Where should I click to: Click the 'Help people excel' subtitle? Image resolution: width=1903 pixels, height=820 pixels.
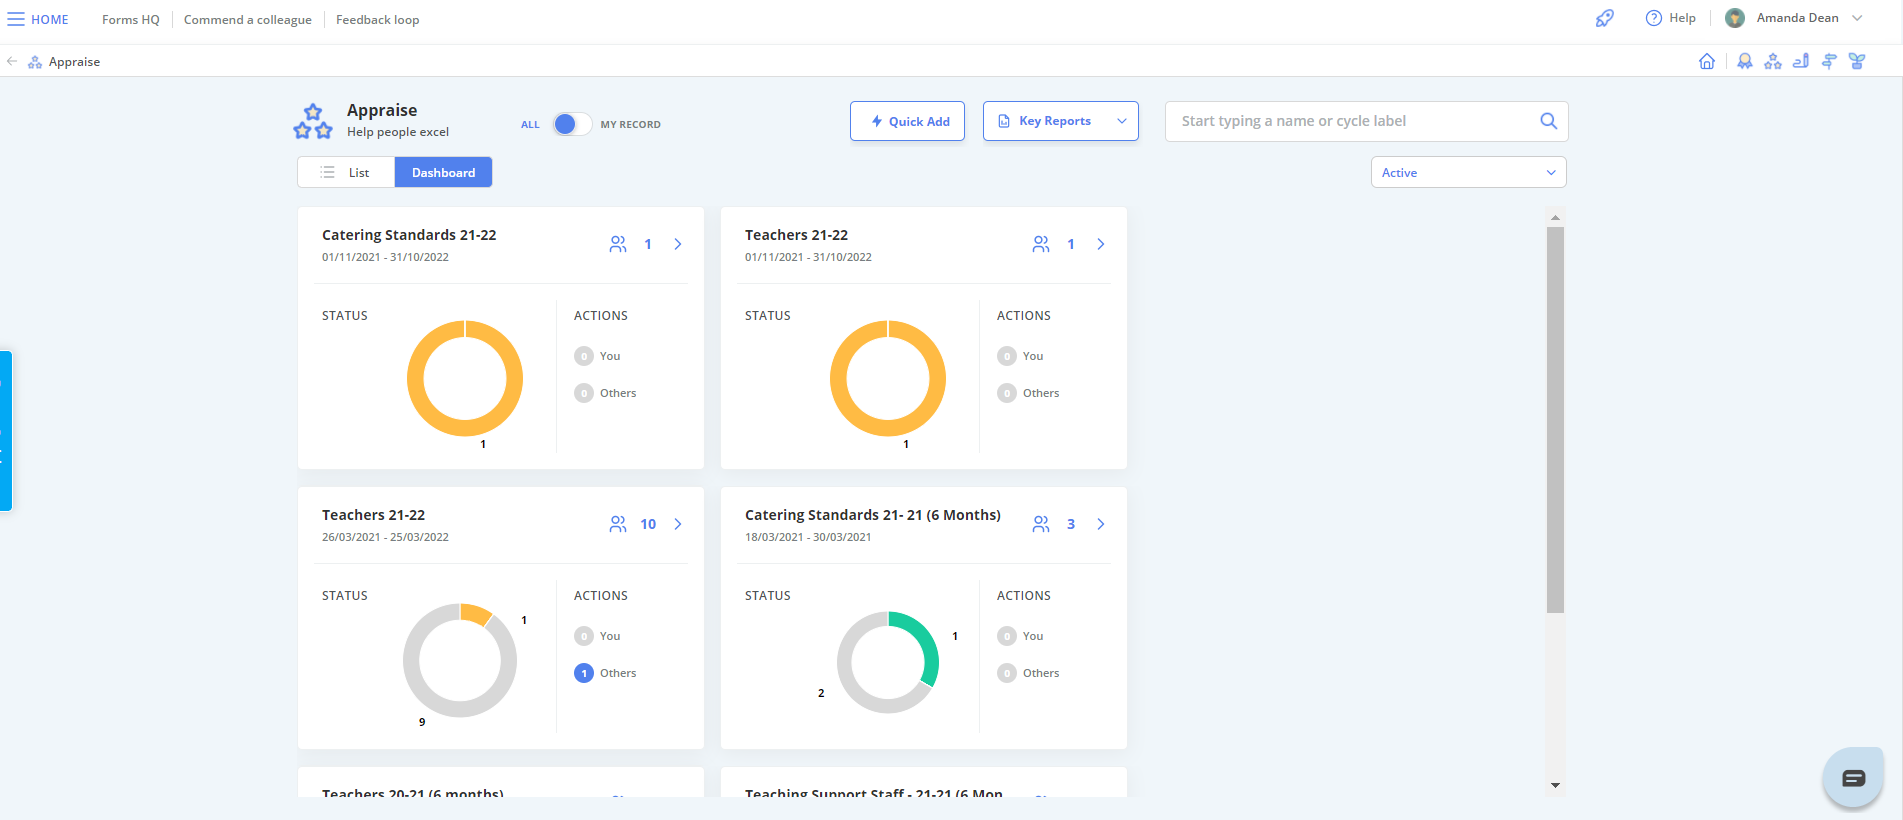(x=398, y=132)
